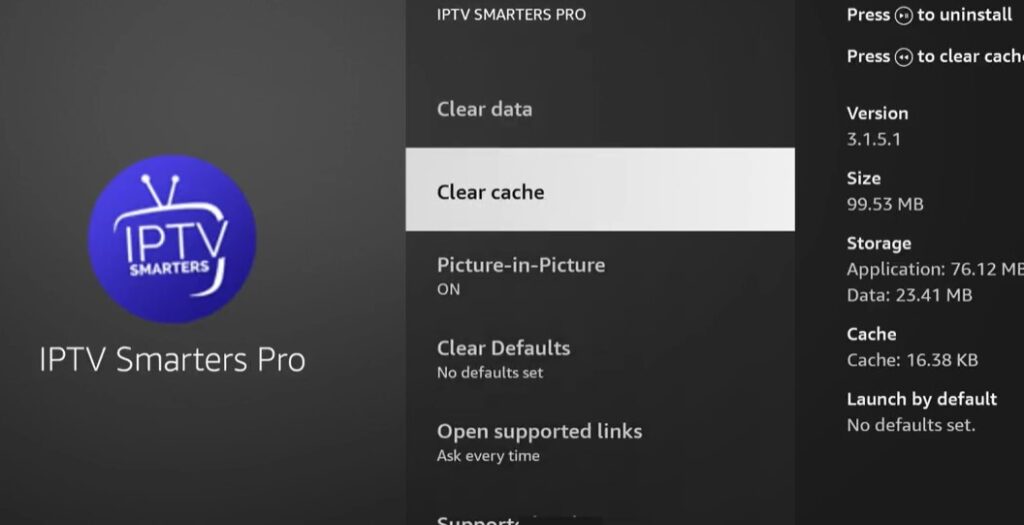Click the play/pause icon in uninstall hint

[904, 16]
